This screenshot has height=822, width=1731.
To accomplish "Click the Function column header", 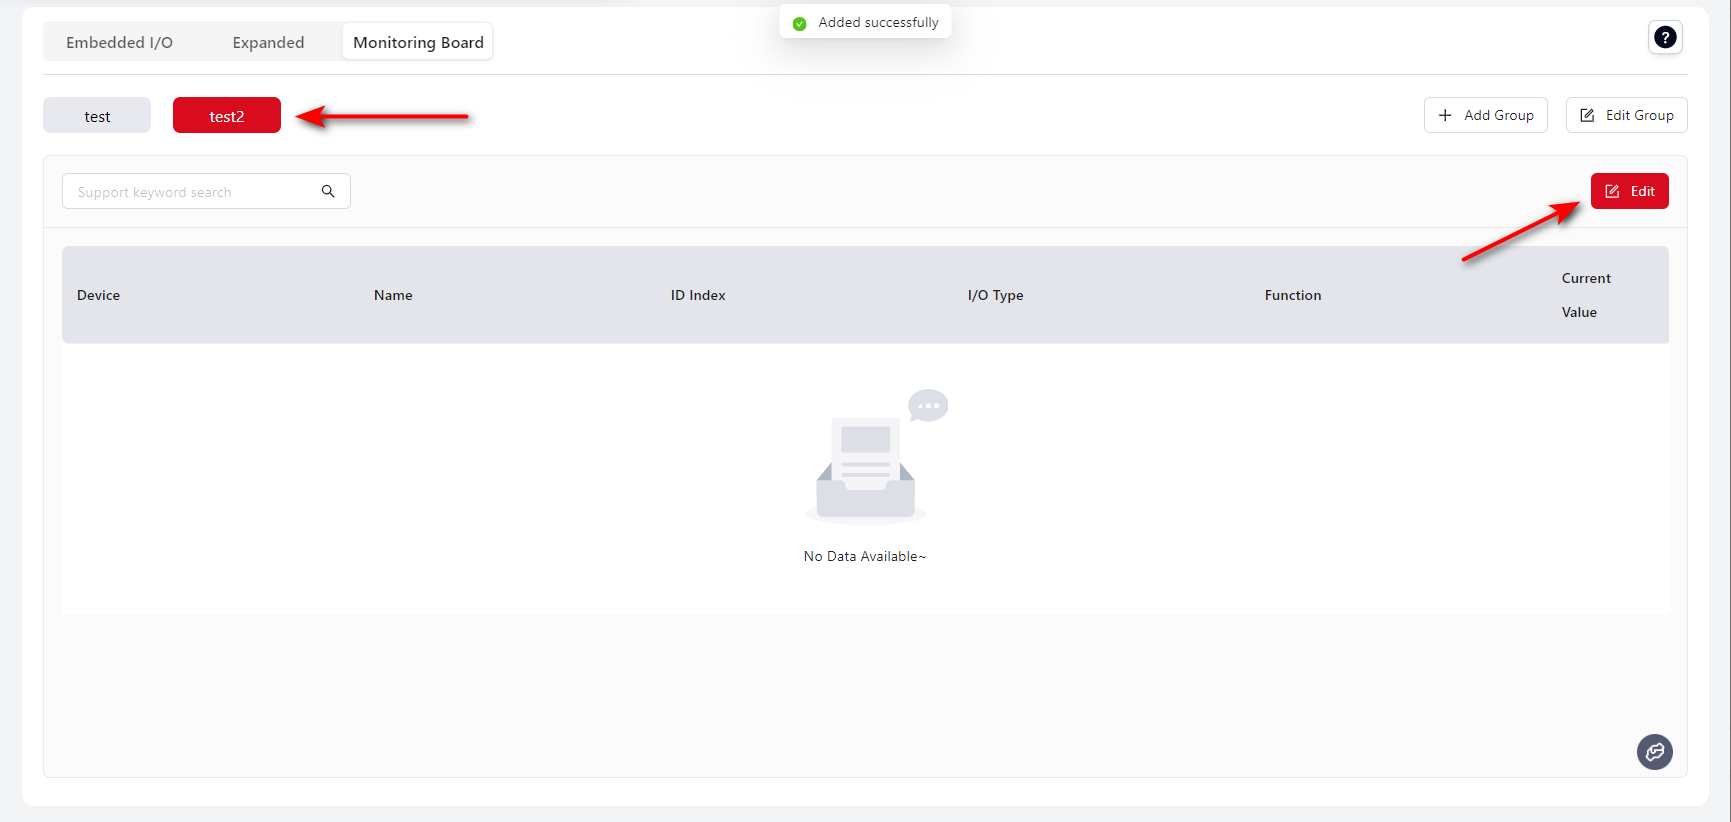I will click(1292, 295).
